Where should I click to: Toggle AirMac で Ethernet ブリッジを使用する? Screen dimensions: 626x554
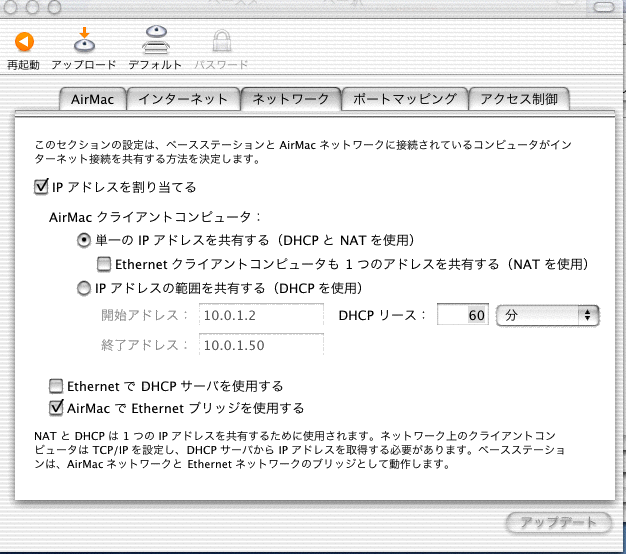pos(56,408)
